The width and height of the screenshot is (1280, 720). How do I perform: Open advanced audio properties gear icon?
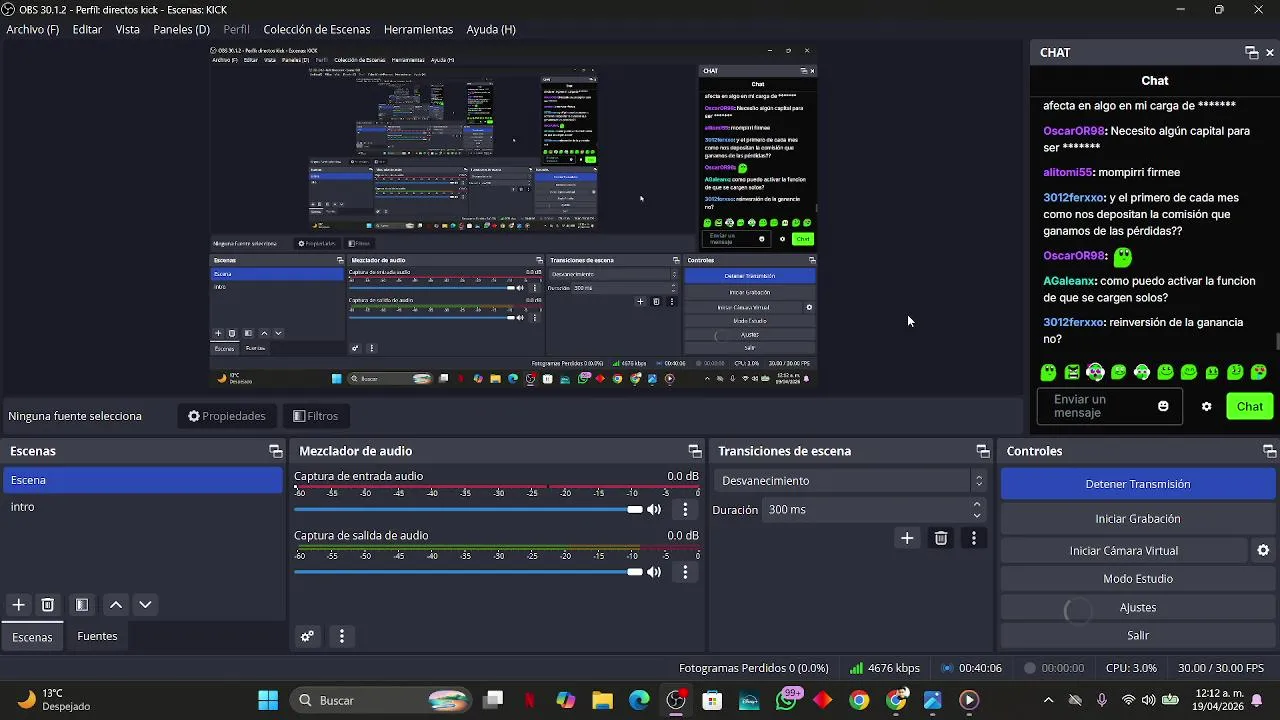pyautogui.click(x=307, y=636)
